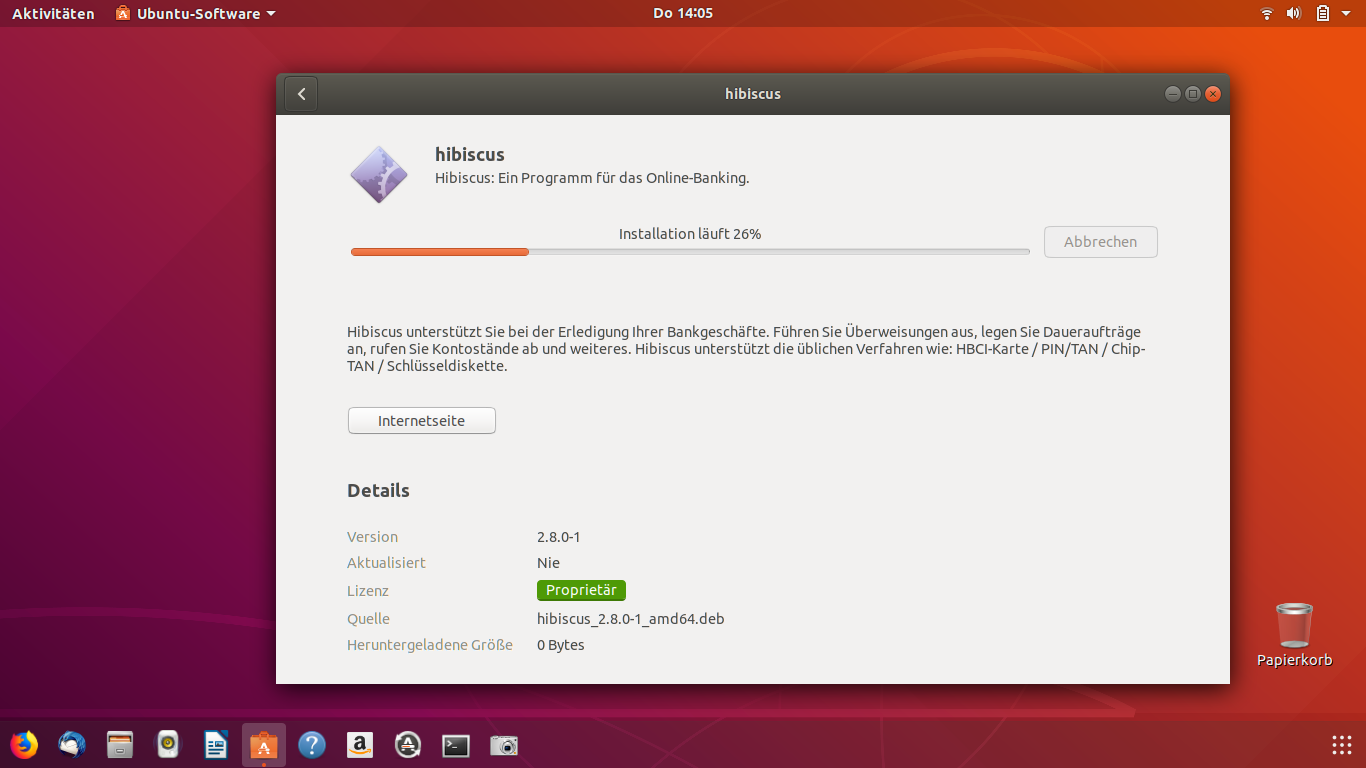Open the Internetseite website button
Screen dimensions: 1366x768
pyautogui.click(x=421, y=421)
